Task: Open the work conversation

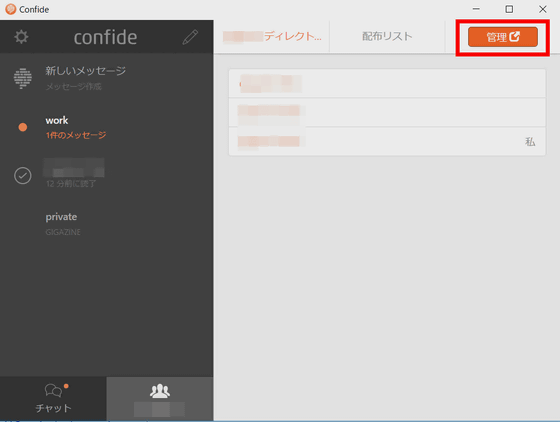Action: click(107, 127)
